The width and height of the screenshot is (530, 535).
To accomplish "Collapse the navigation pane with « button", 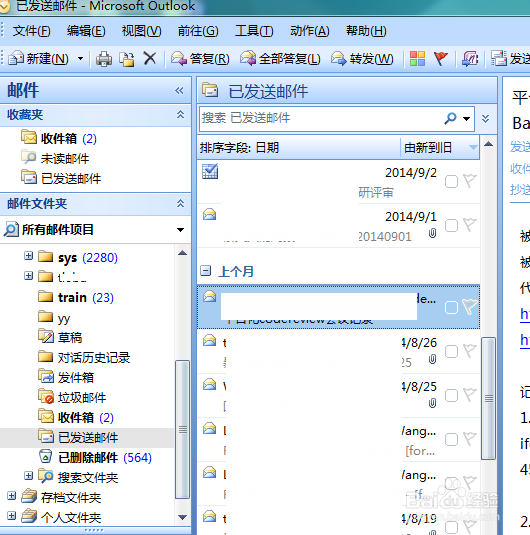I will 179,90.
